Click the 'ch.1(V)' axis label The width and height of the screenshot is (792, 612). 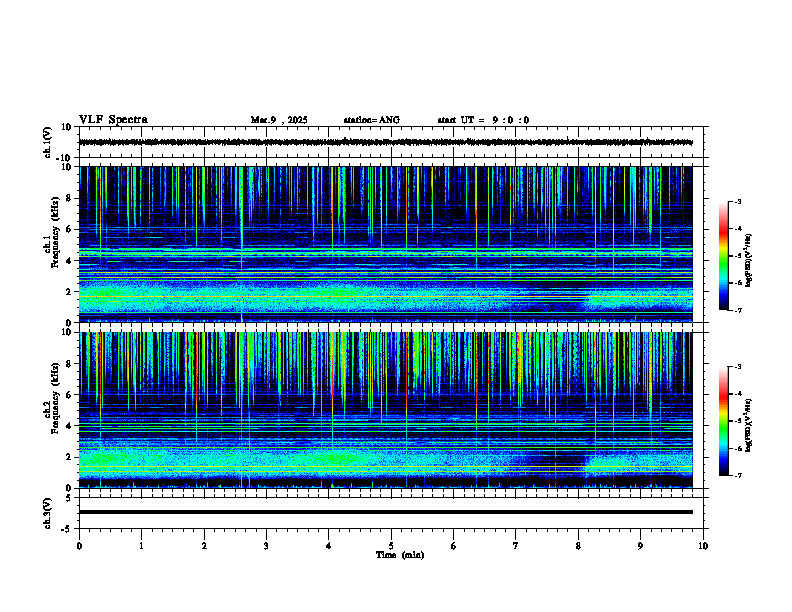pos(47,142)
